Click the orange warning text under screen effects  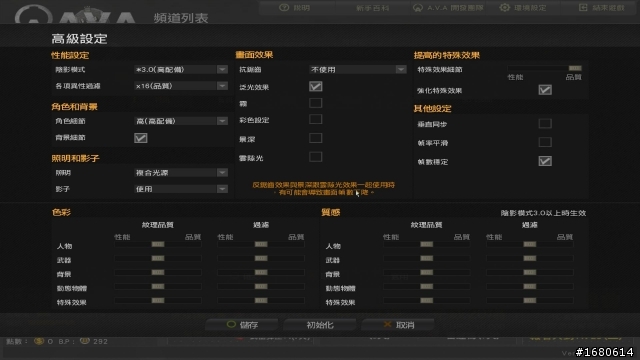(324, 189)
